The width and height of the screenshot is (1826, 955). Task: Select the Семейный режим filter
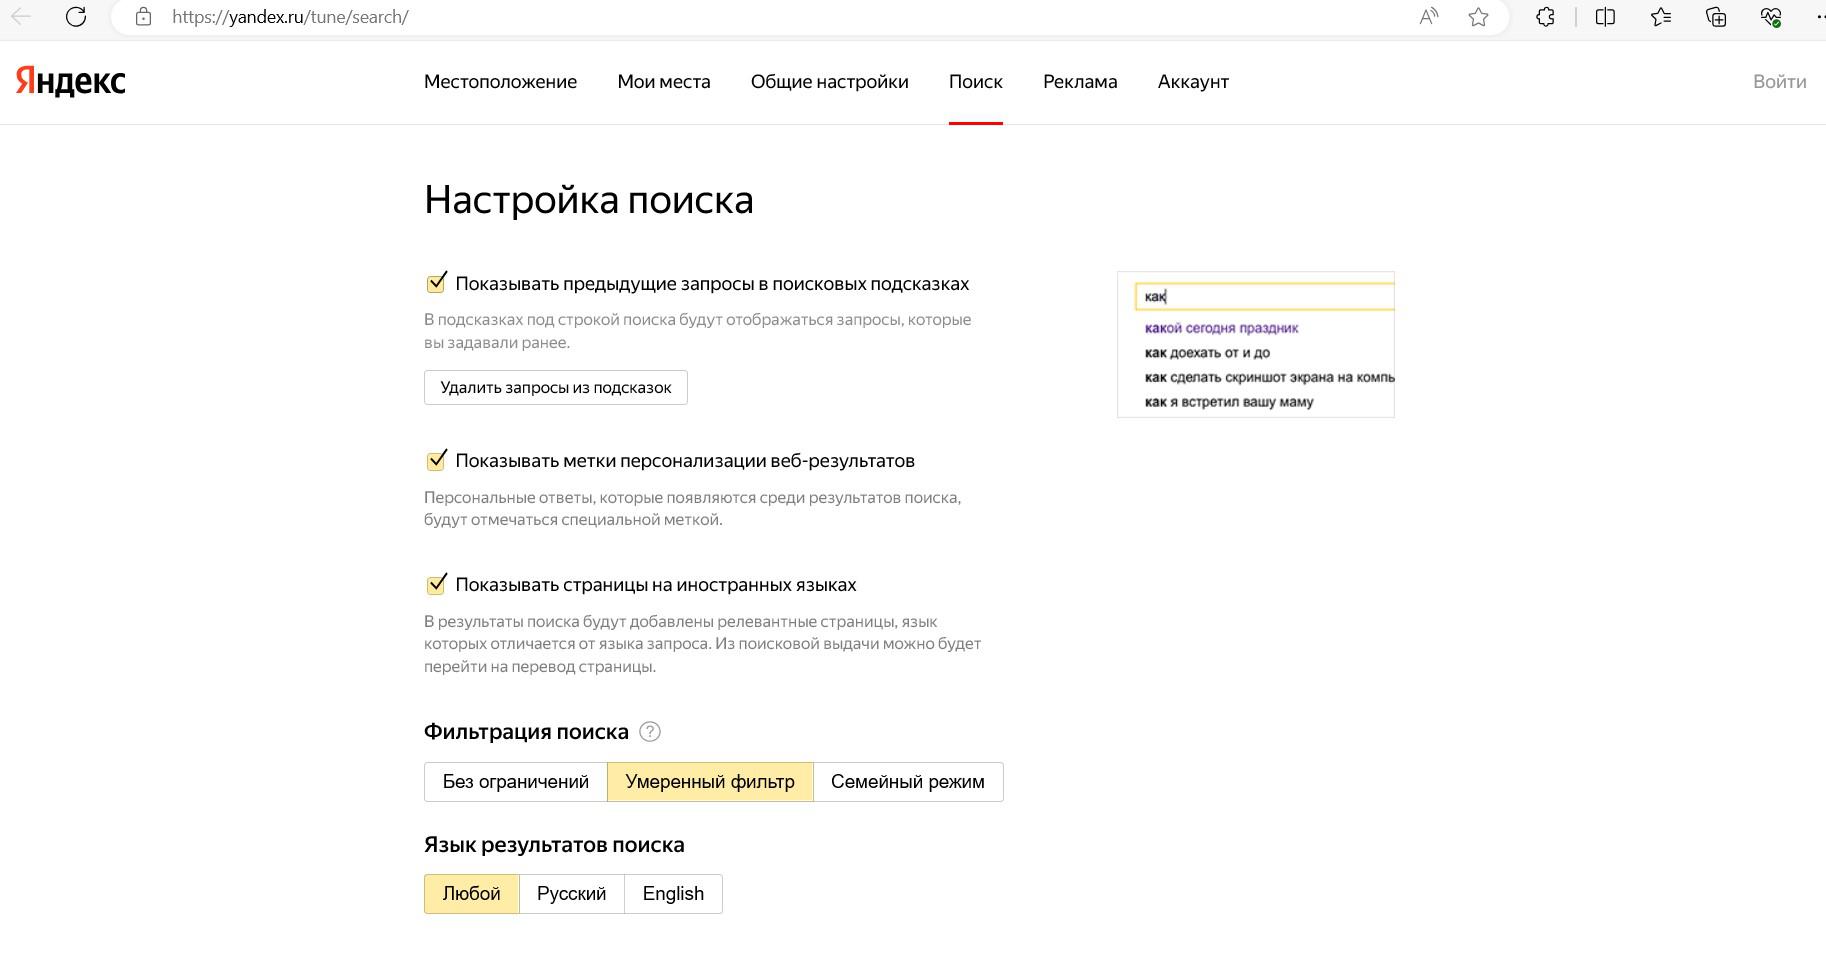907,782
